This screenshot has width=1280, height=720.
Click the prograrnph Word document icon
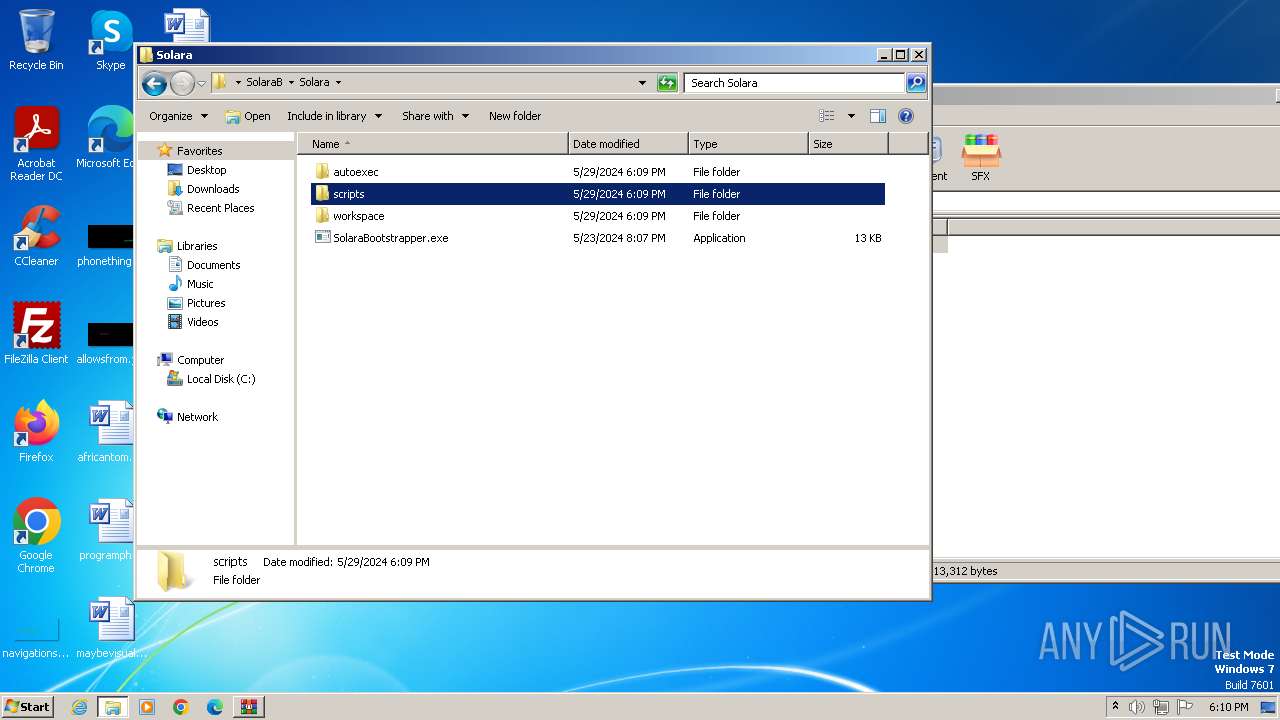coord(109,530)
